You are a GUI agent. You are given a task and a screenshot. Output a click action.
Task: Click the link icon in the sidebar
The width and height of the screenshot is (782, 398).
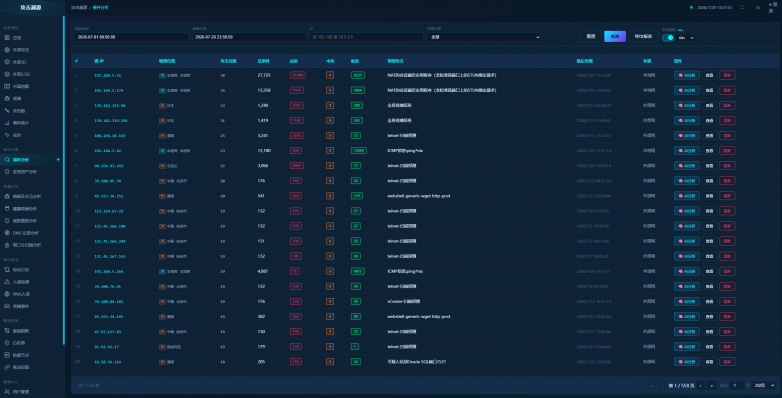(x=7, y=367)
